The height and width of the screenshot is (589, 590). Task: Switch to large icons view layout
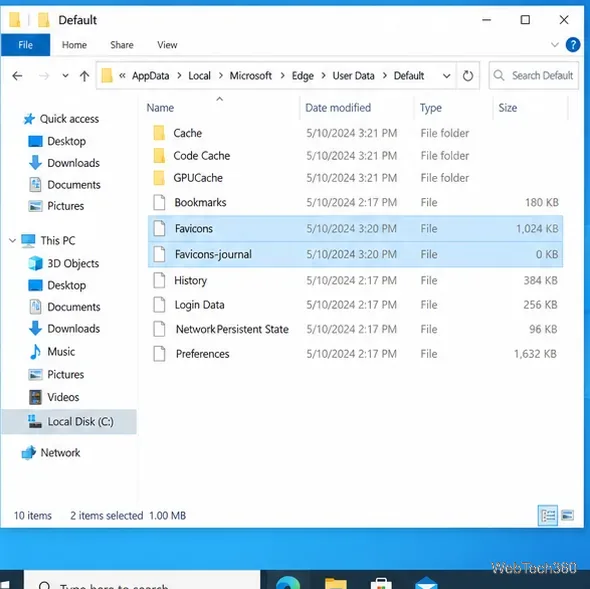[x=567, y=515]
